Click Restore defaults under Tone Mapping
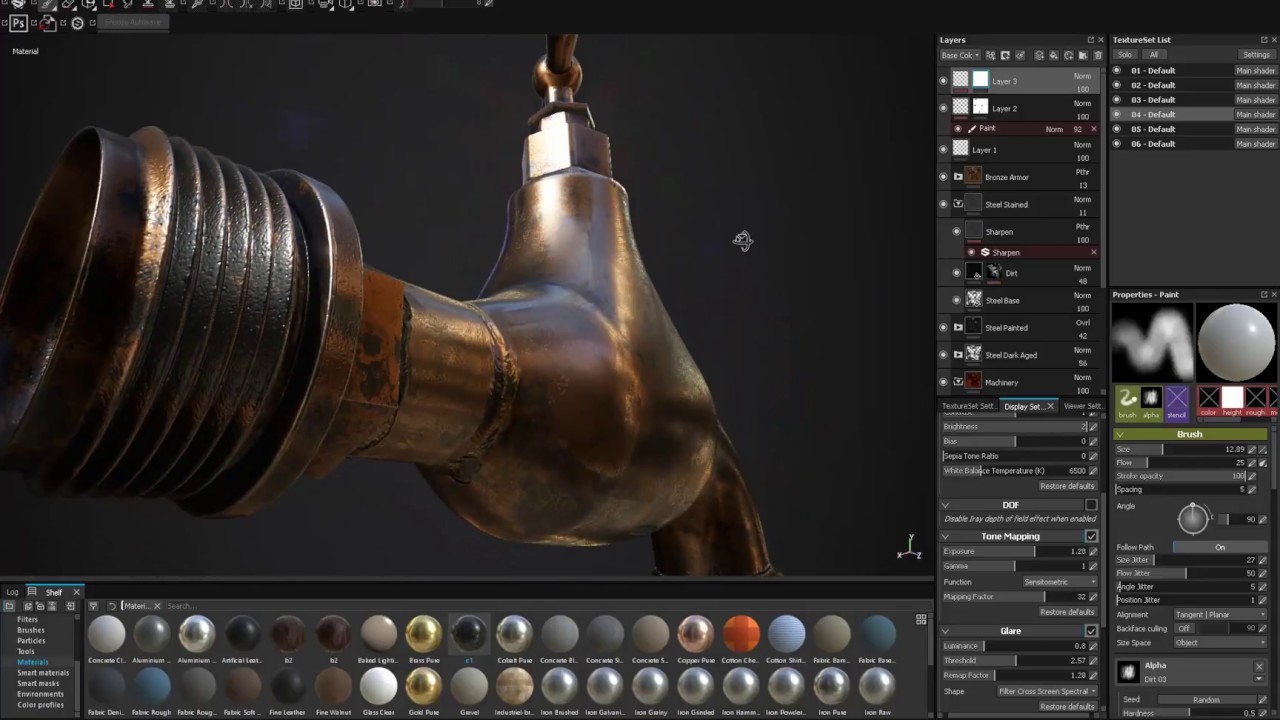Image resolution: width=1280 pixels, height=720 pixels. pyautogui.click(x=1067, y=611)
